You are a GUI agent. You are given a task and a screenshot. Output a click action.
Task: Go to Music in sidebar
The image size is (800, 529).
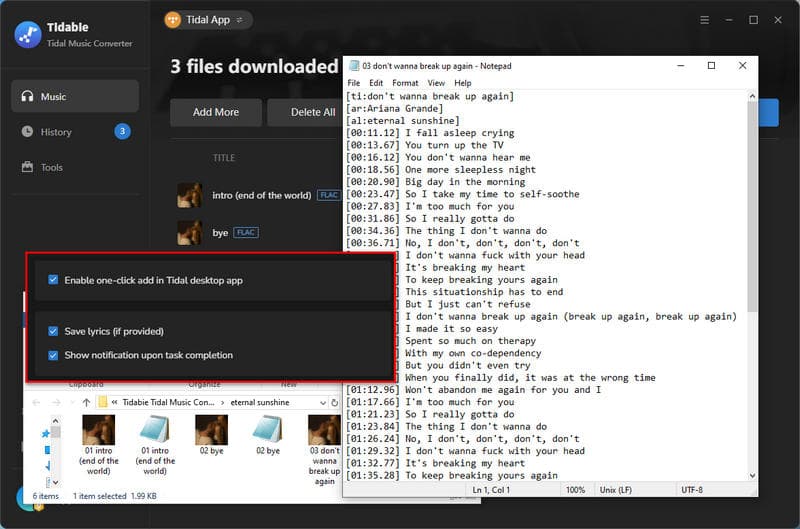click(75, 96)
